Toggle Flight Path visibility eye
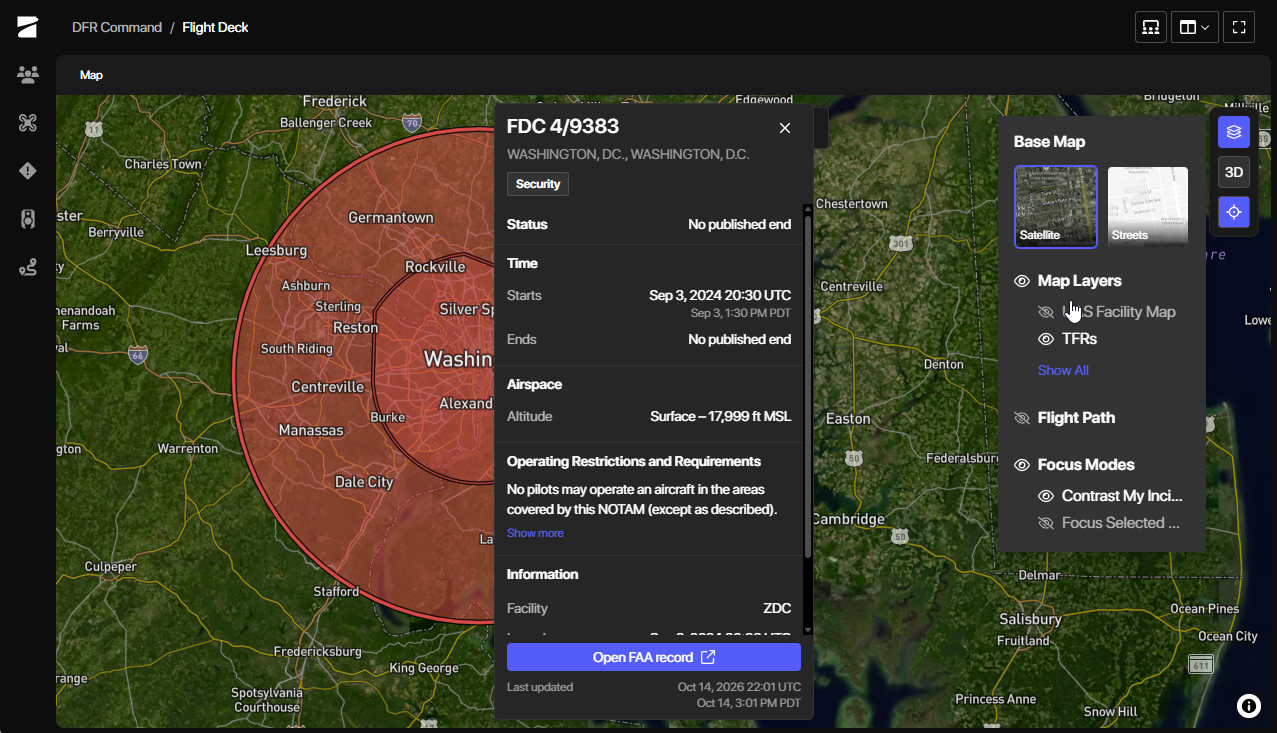The width and height of the screenshot is (1277, 733). click(x=1022, y=418)
